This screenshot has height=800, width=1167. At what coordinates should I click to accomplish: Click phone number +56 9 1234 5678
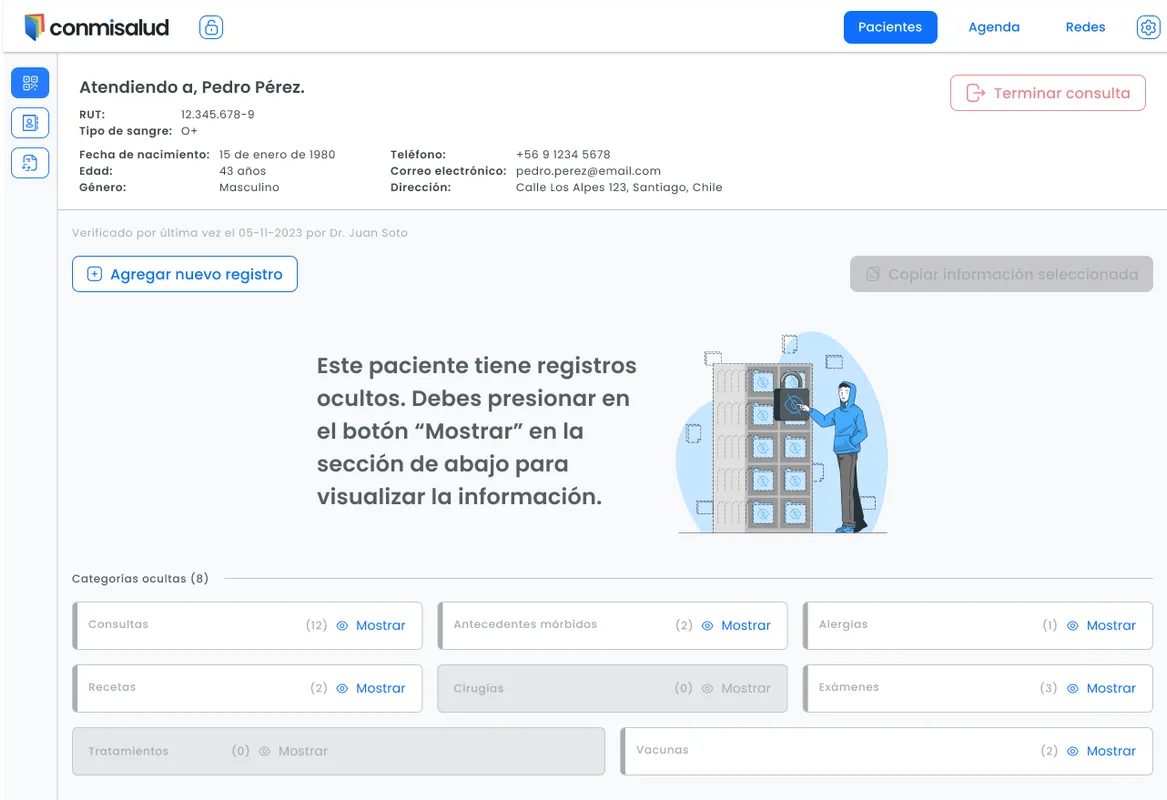click(563, 155)
